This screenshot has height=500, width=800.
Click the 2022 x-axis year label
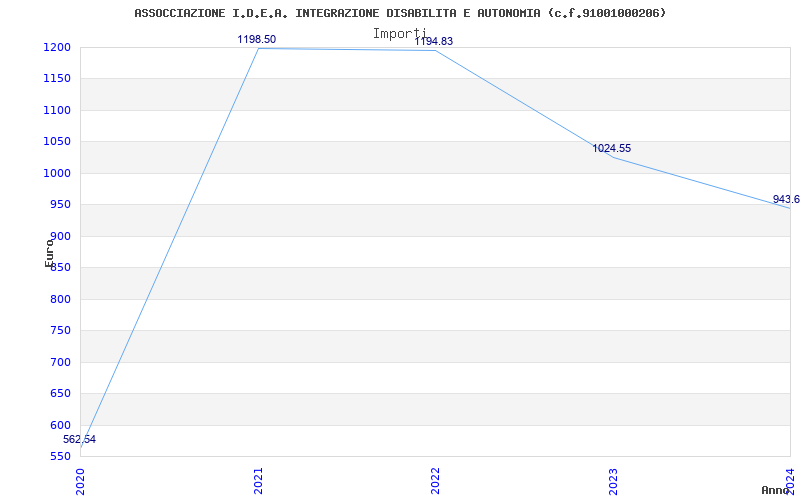point(435,481)
